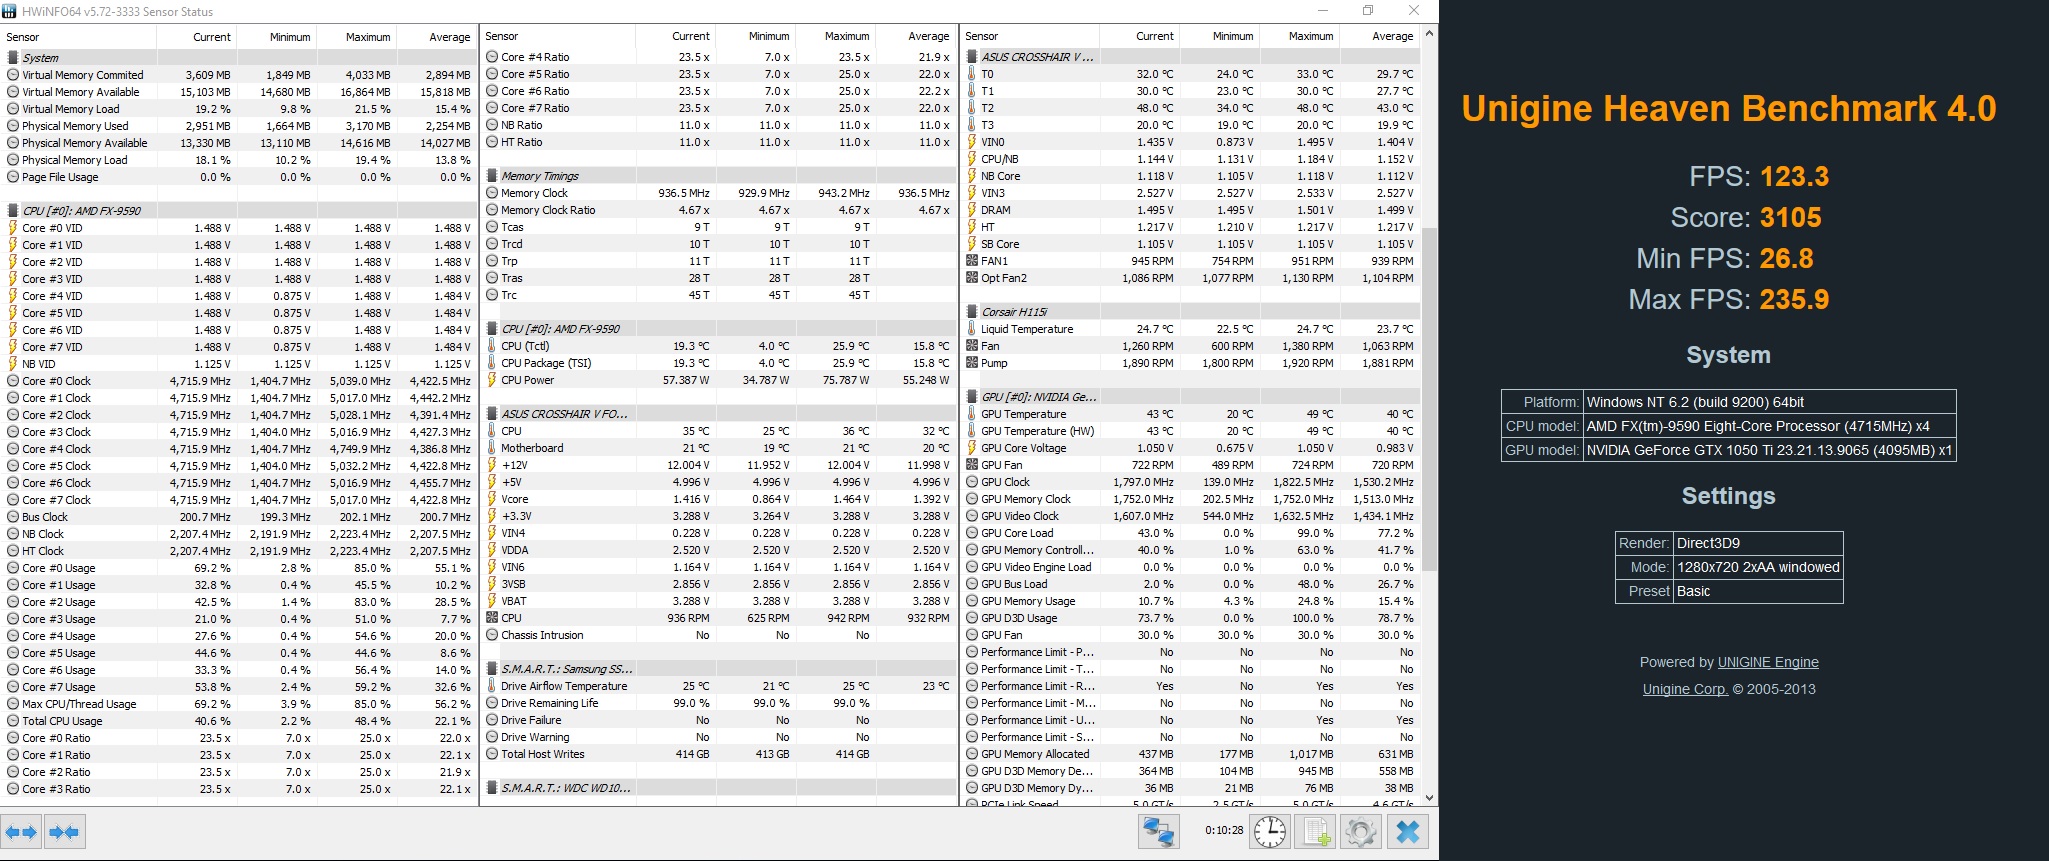Screen dimensions: 2049x861
Task: Select the Total Host Writes row
Action: (x=718, y=754)
